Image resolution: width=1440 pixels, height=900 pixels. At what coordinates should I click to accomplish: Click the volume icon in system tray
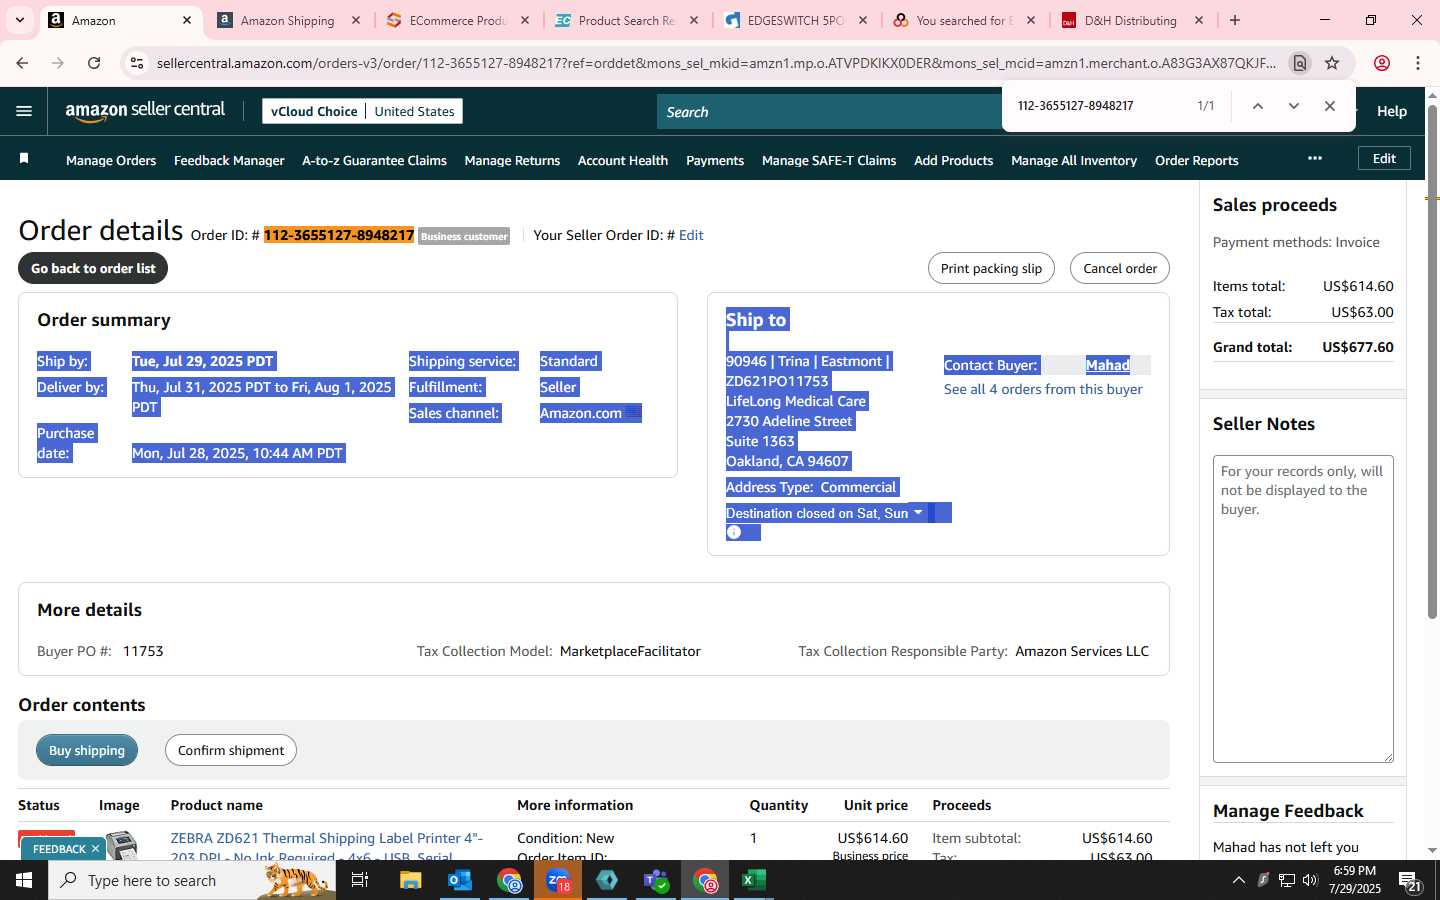(1310, 880)
